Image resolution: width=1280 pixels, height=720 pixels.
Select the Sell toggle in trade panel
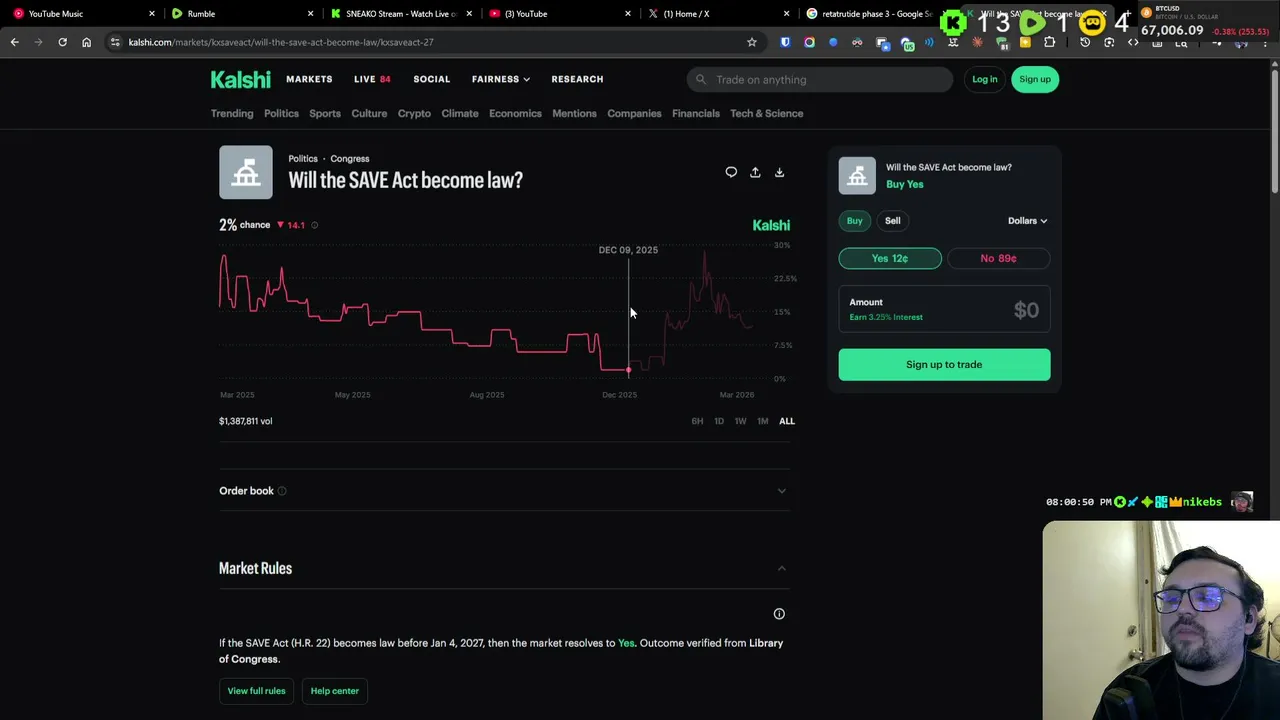tap(892, 221)
